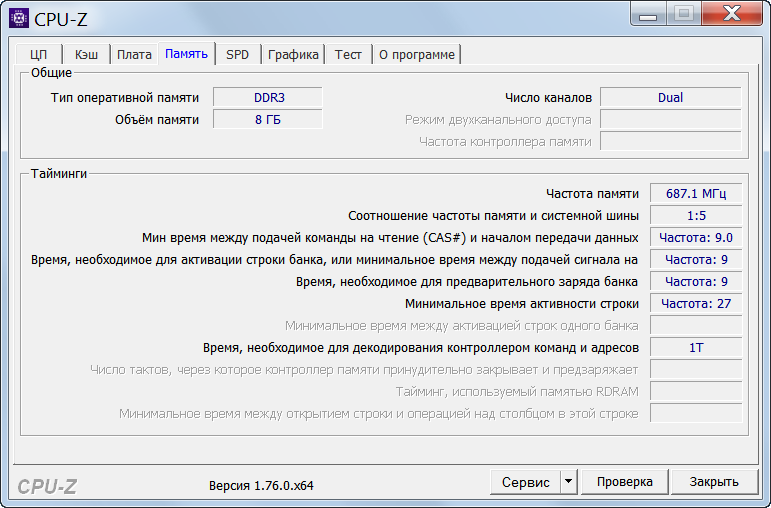Open the О программе tab
This screenshot has height=508, width=771.
(416, 55)
